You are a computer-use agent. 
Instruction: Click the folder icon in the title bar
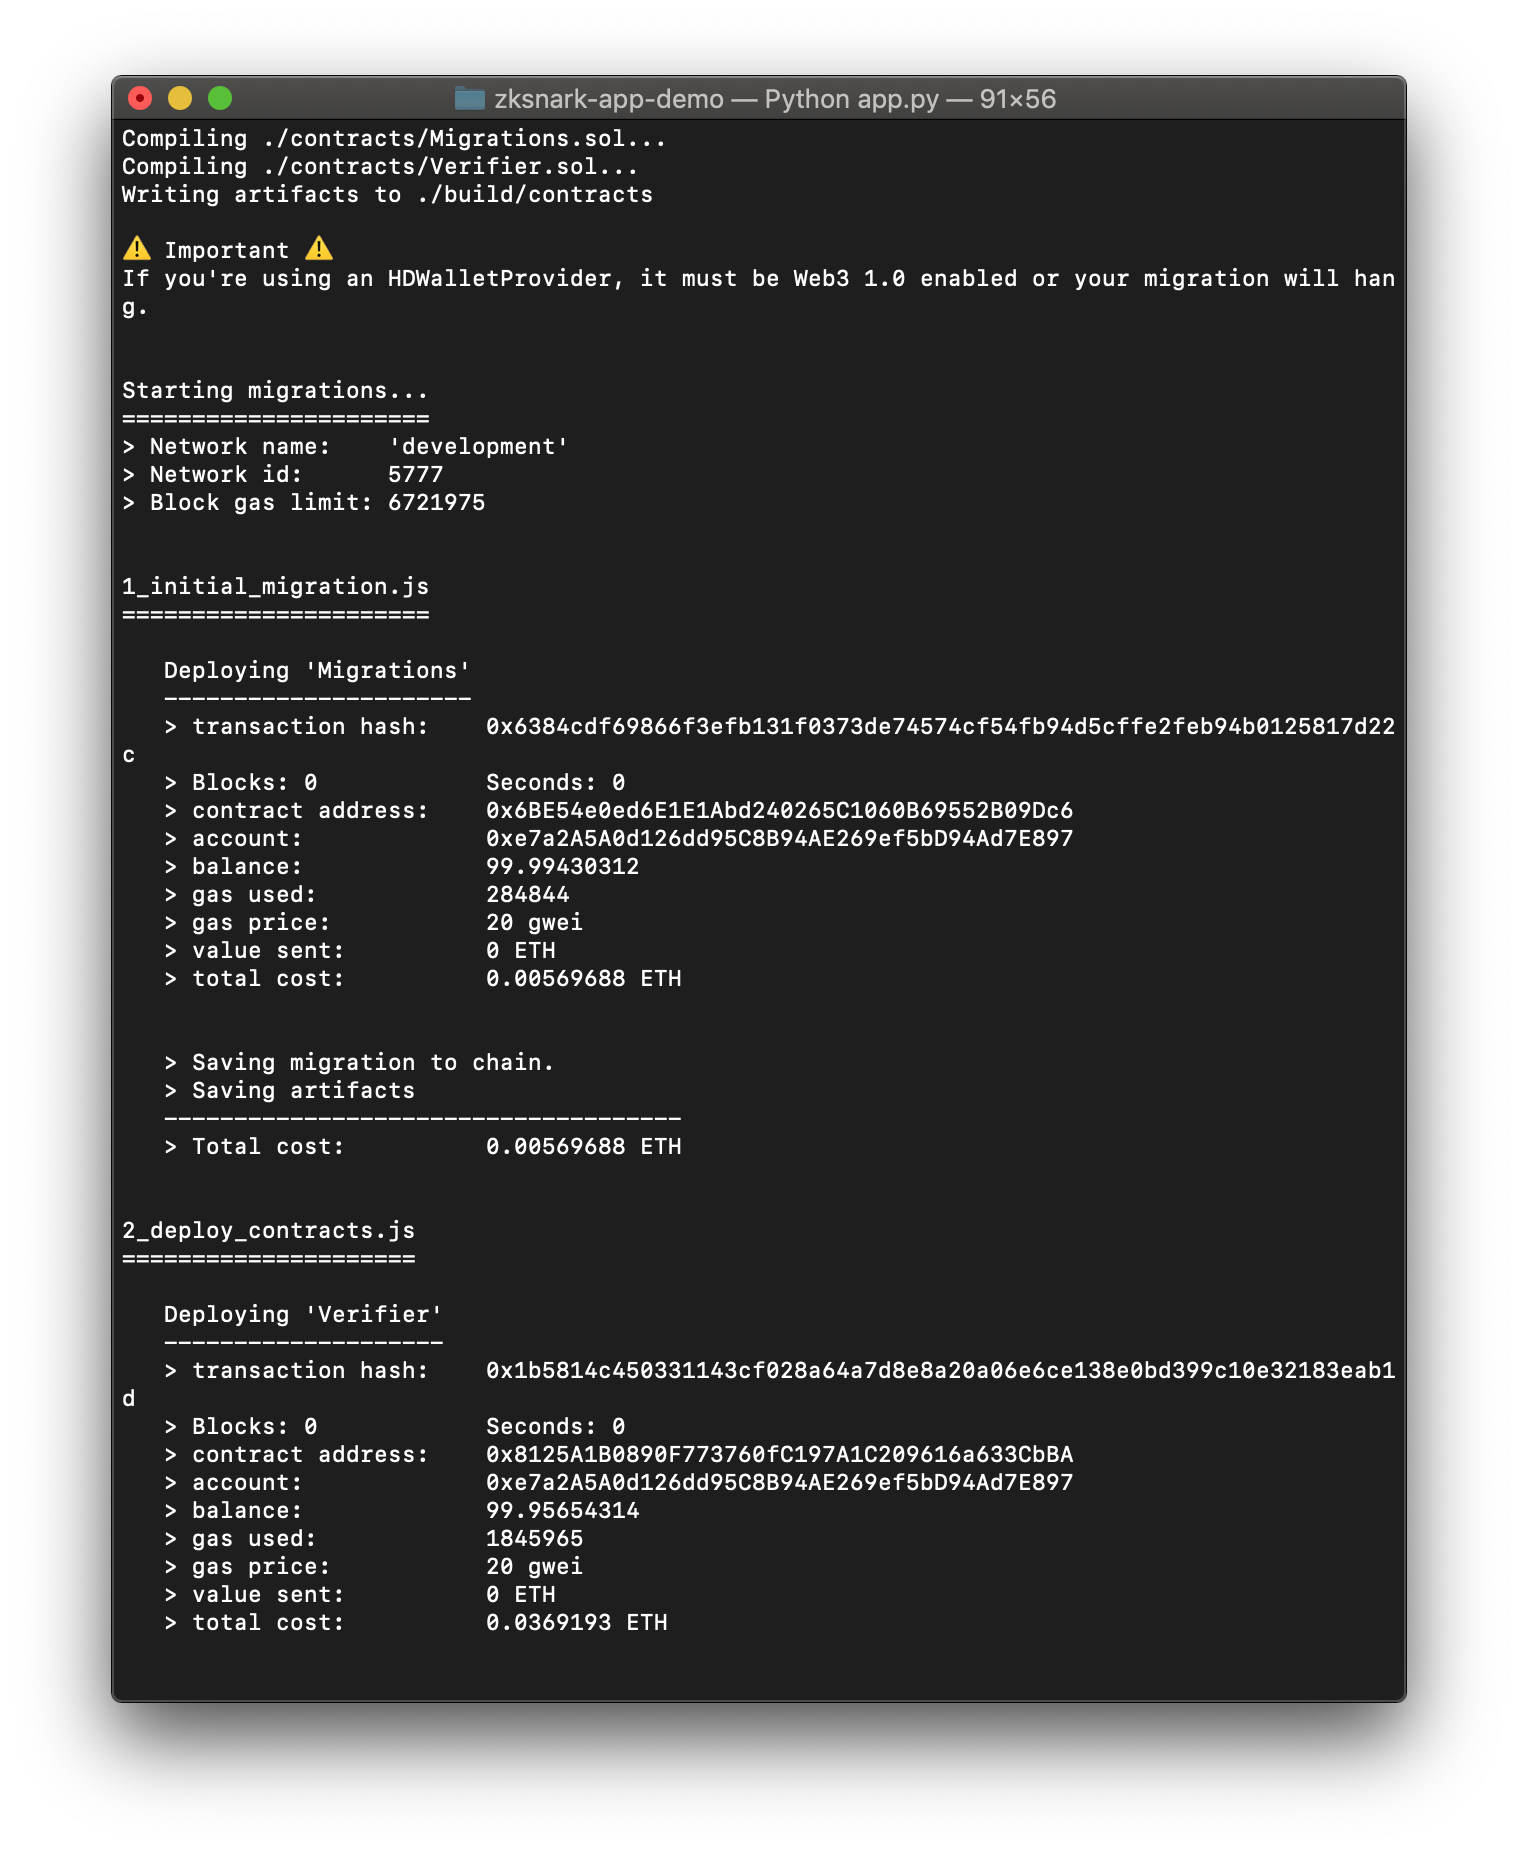click(469, 99)
